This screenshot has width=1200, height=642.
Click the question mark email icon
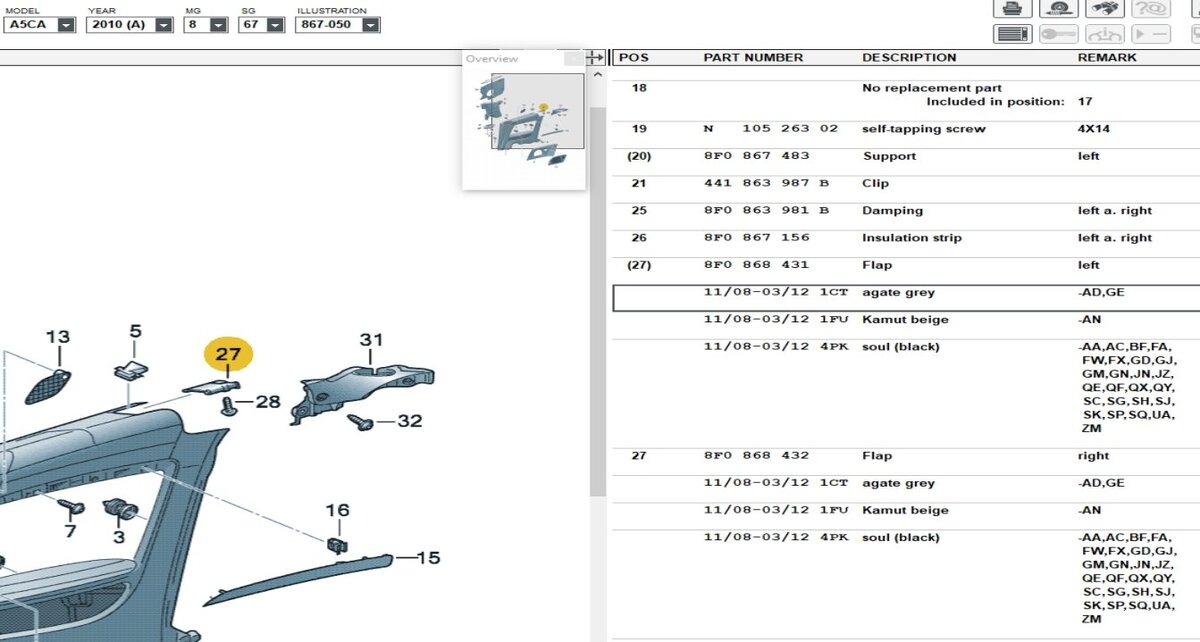[x=1151, y=9]
